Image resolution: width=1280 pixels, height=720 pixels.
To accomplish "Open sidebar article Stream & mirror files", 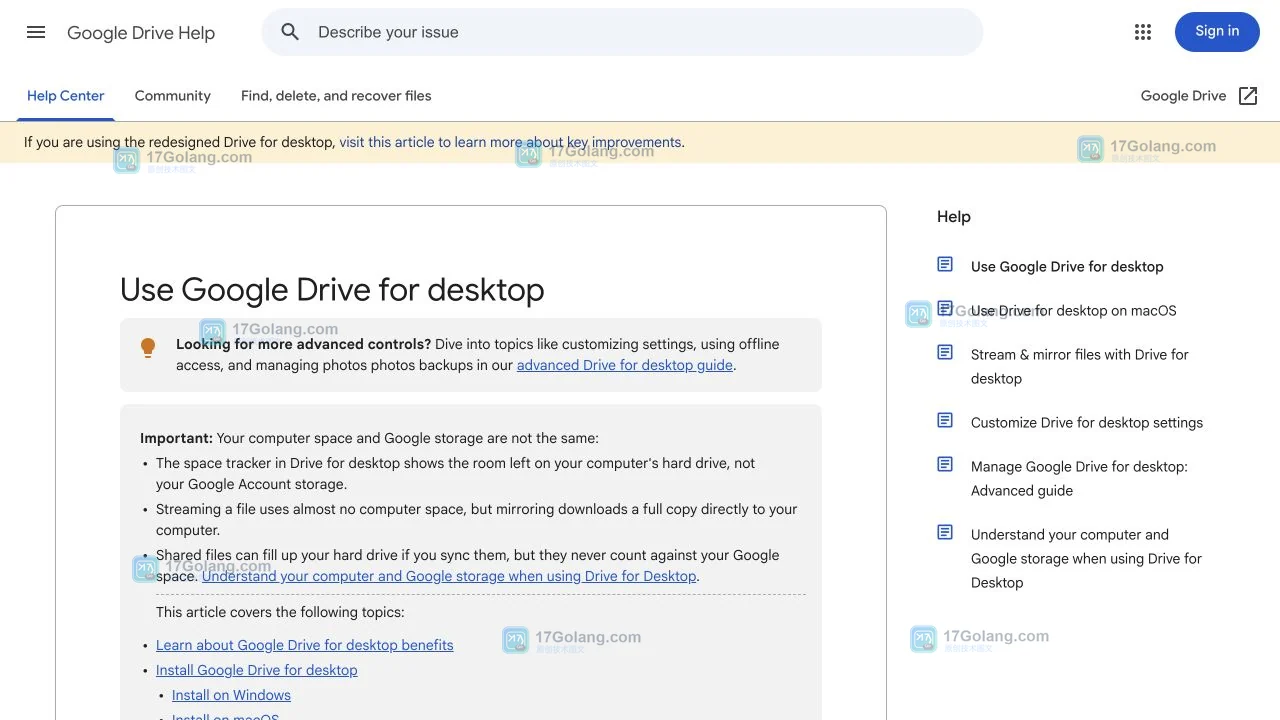I will [1080, 366].
